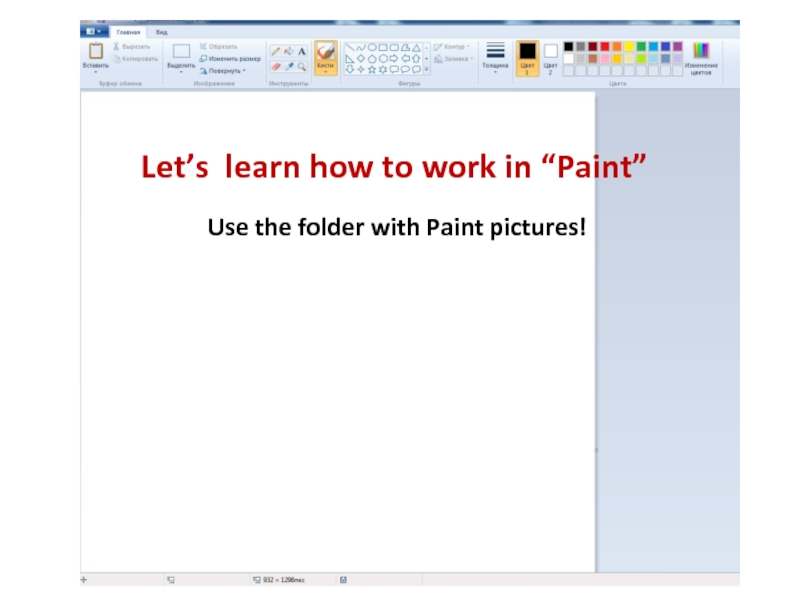This screenshot has height=600, width=800.
Task: Select the Eraser tool
Action: click(276, 66)
